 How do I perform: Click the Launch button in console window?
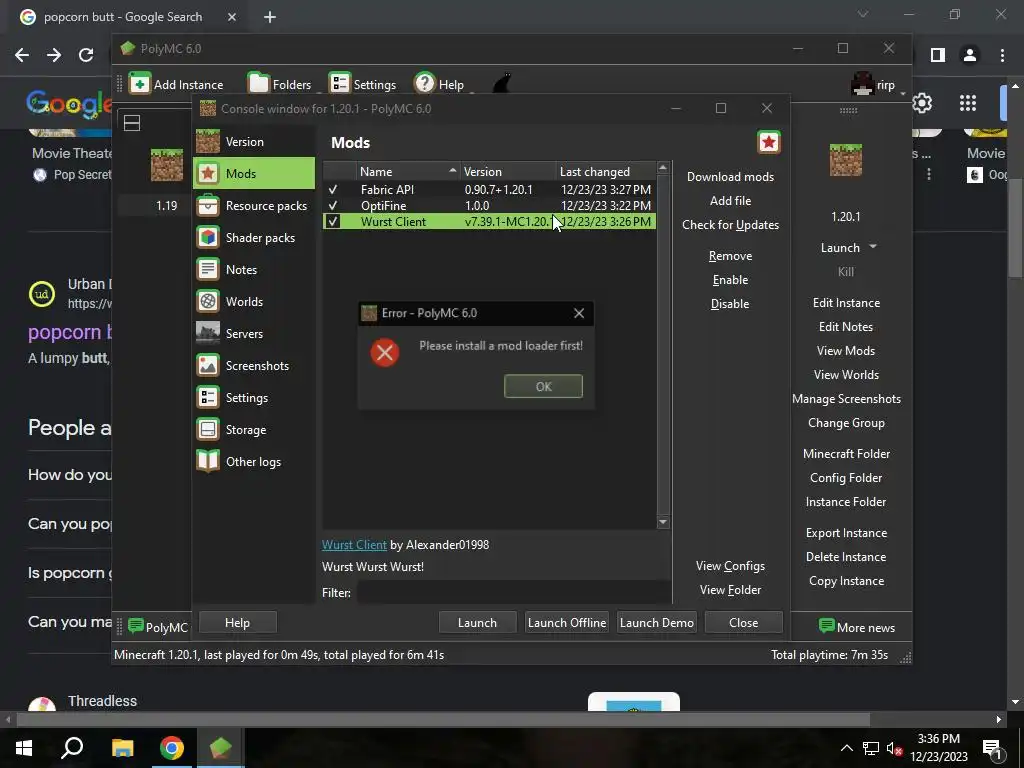[x=477, y=622]
